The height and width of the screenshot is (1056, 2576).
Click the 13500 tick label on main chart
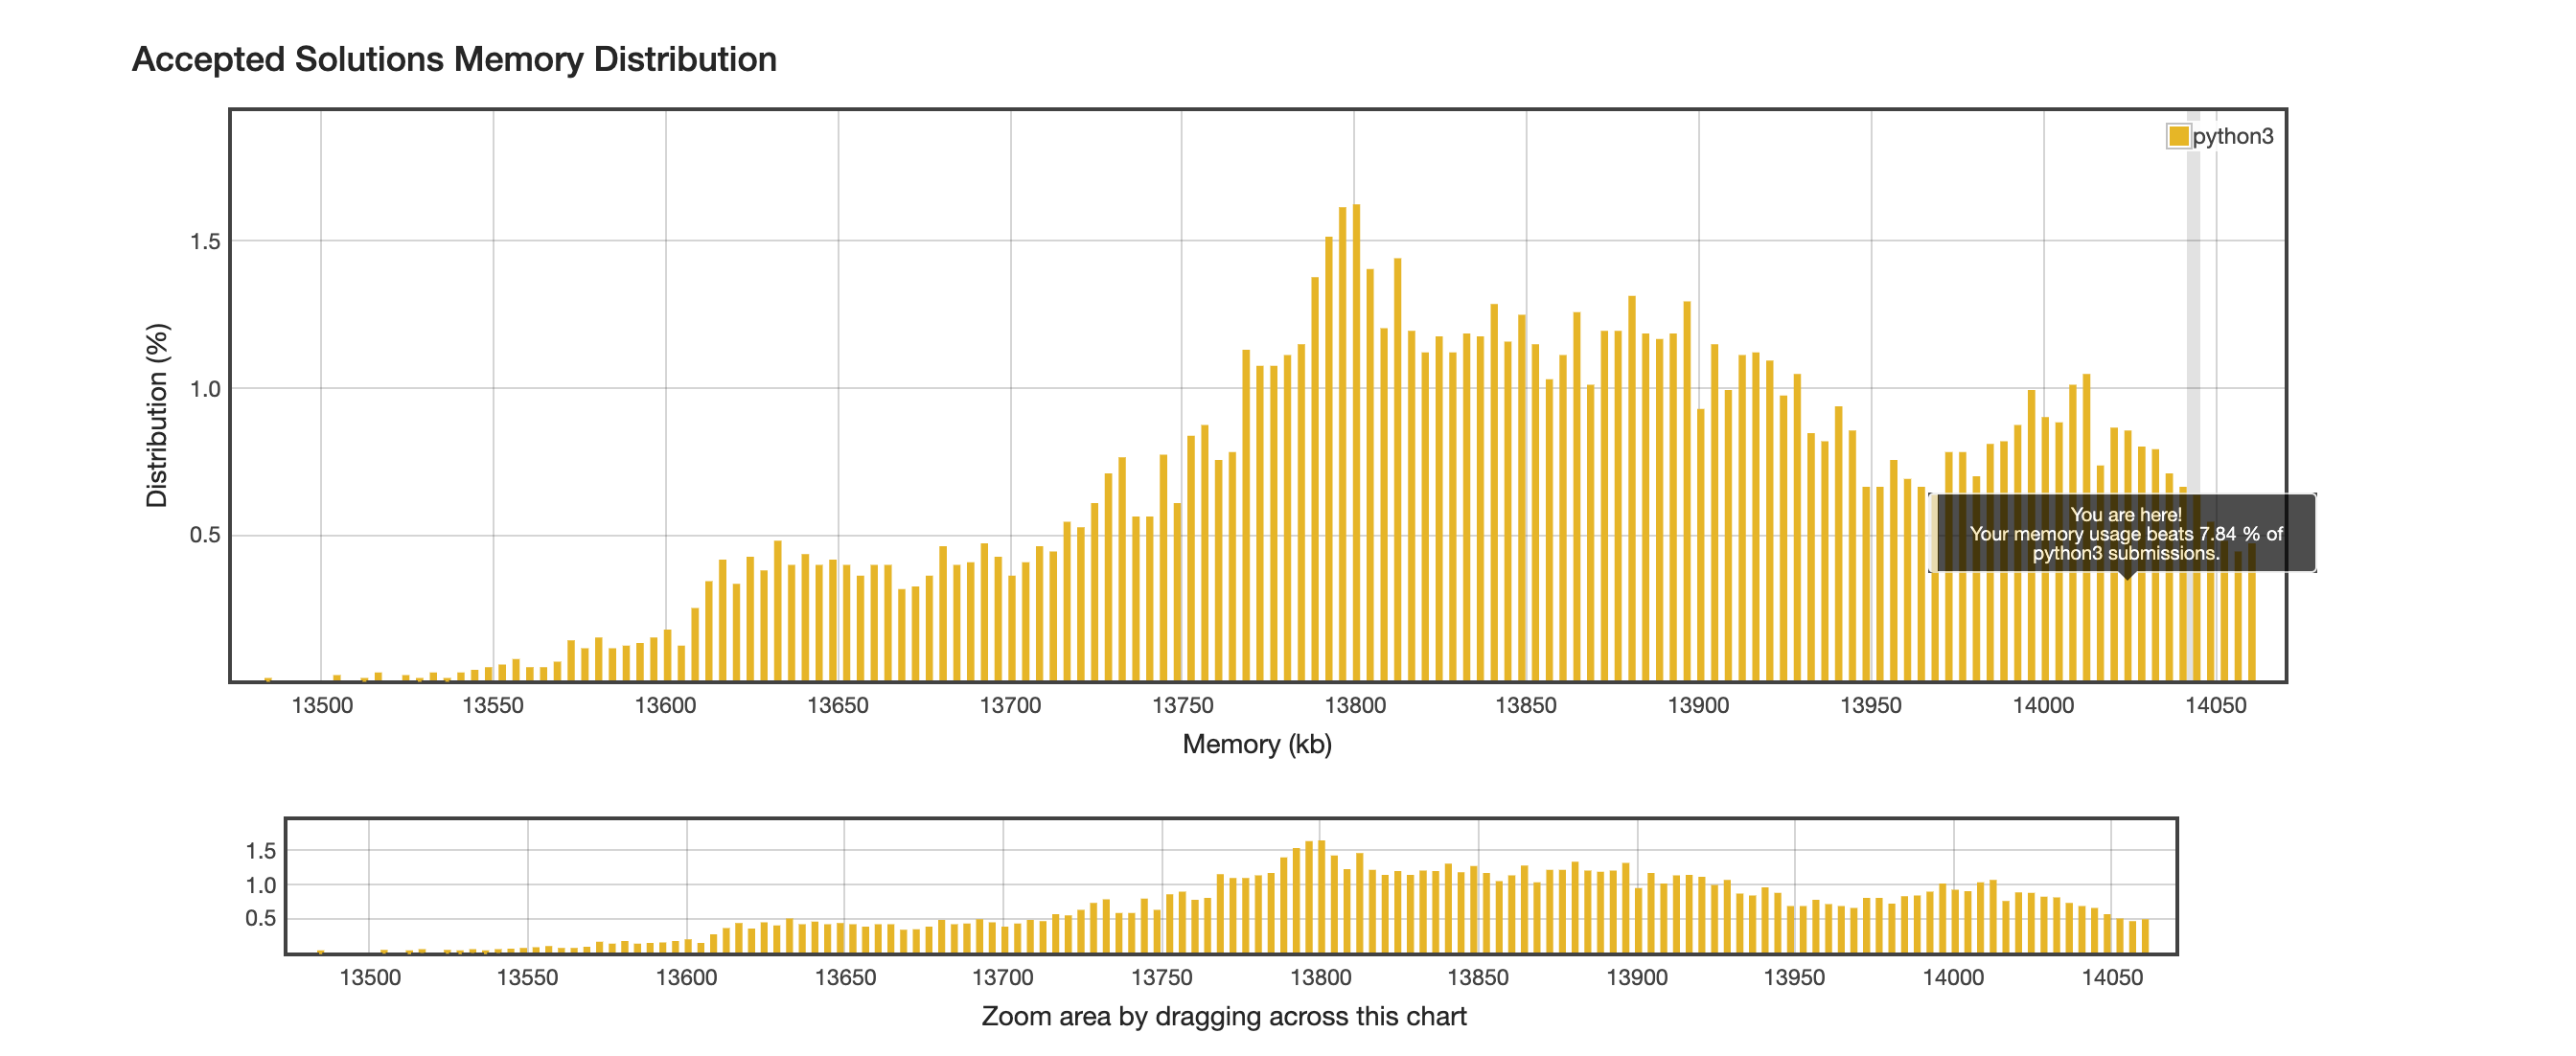pyautogui.click(x=322, y=705)
